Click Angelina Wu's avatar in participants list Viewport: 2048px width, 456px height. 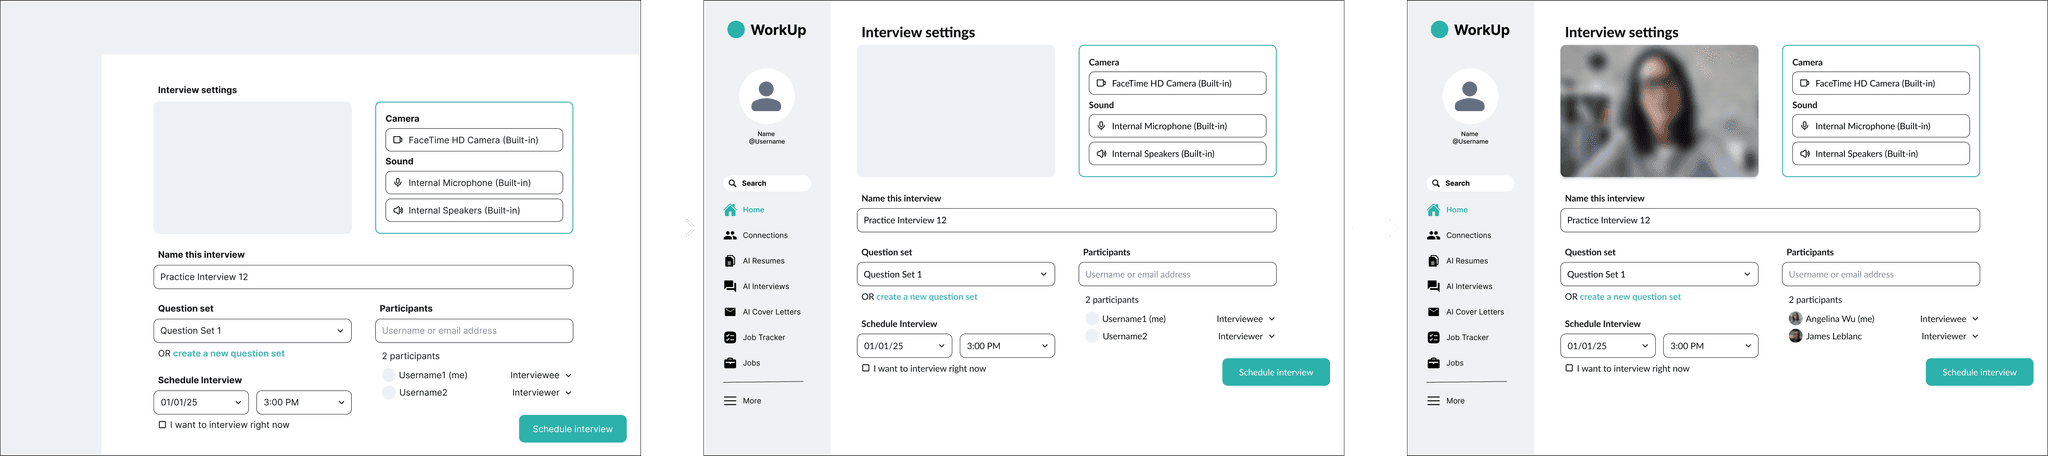point(1795,319)
